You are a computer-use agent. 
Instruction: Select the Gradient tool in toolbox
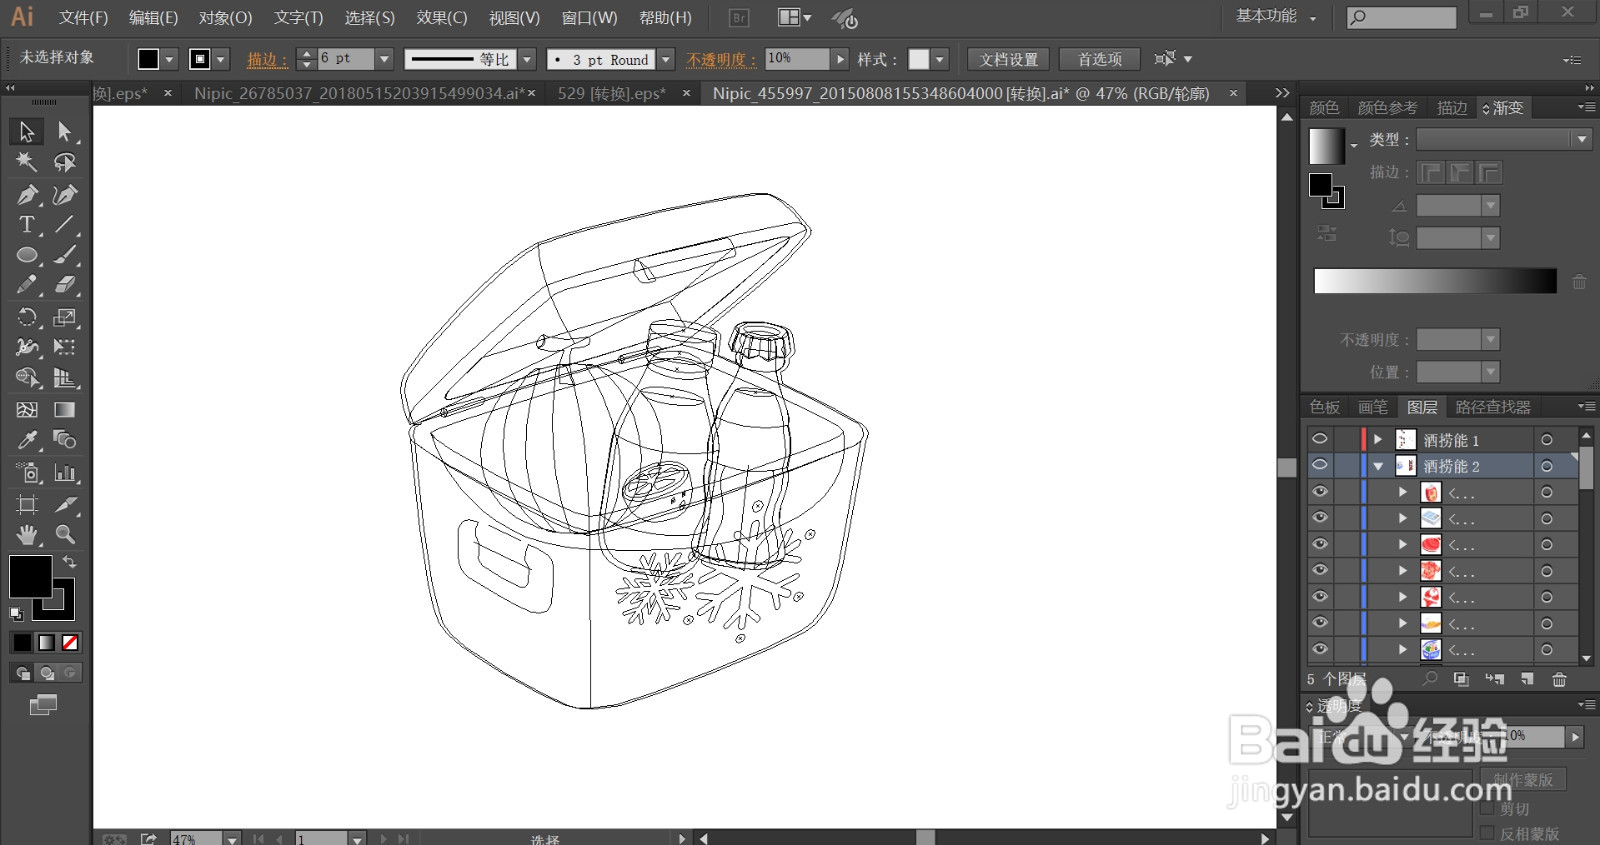coord(65,410)
